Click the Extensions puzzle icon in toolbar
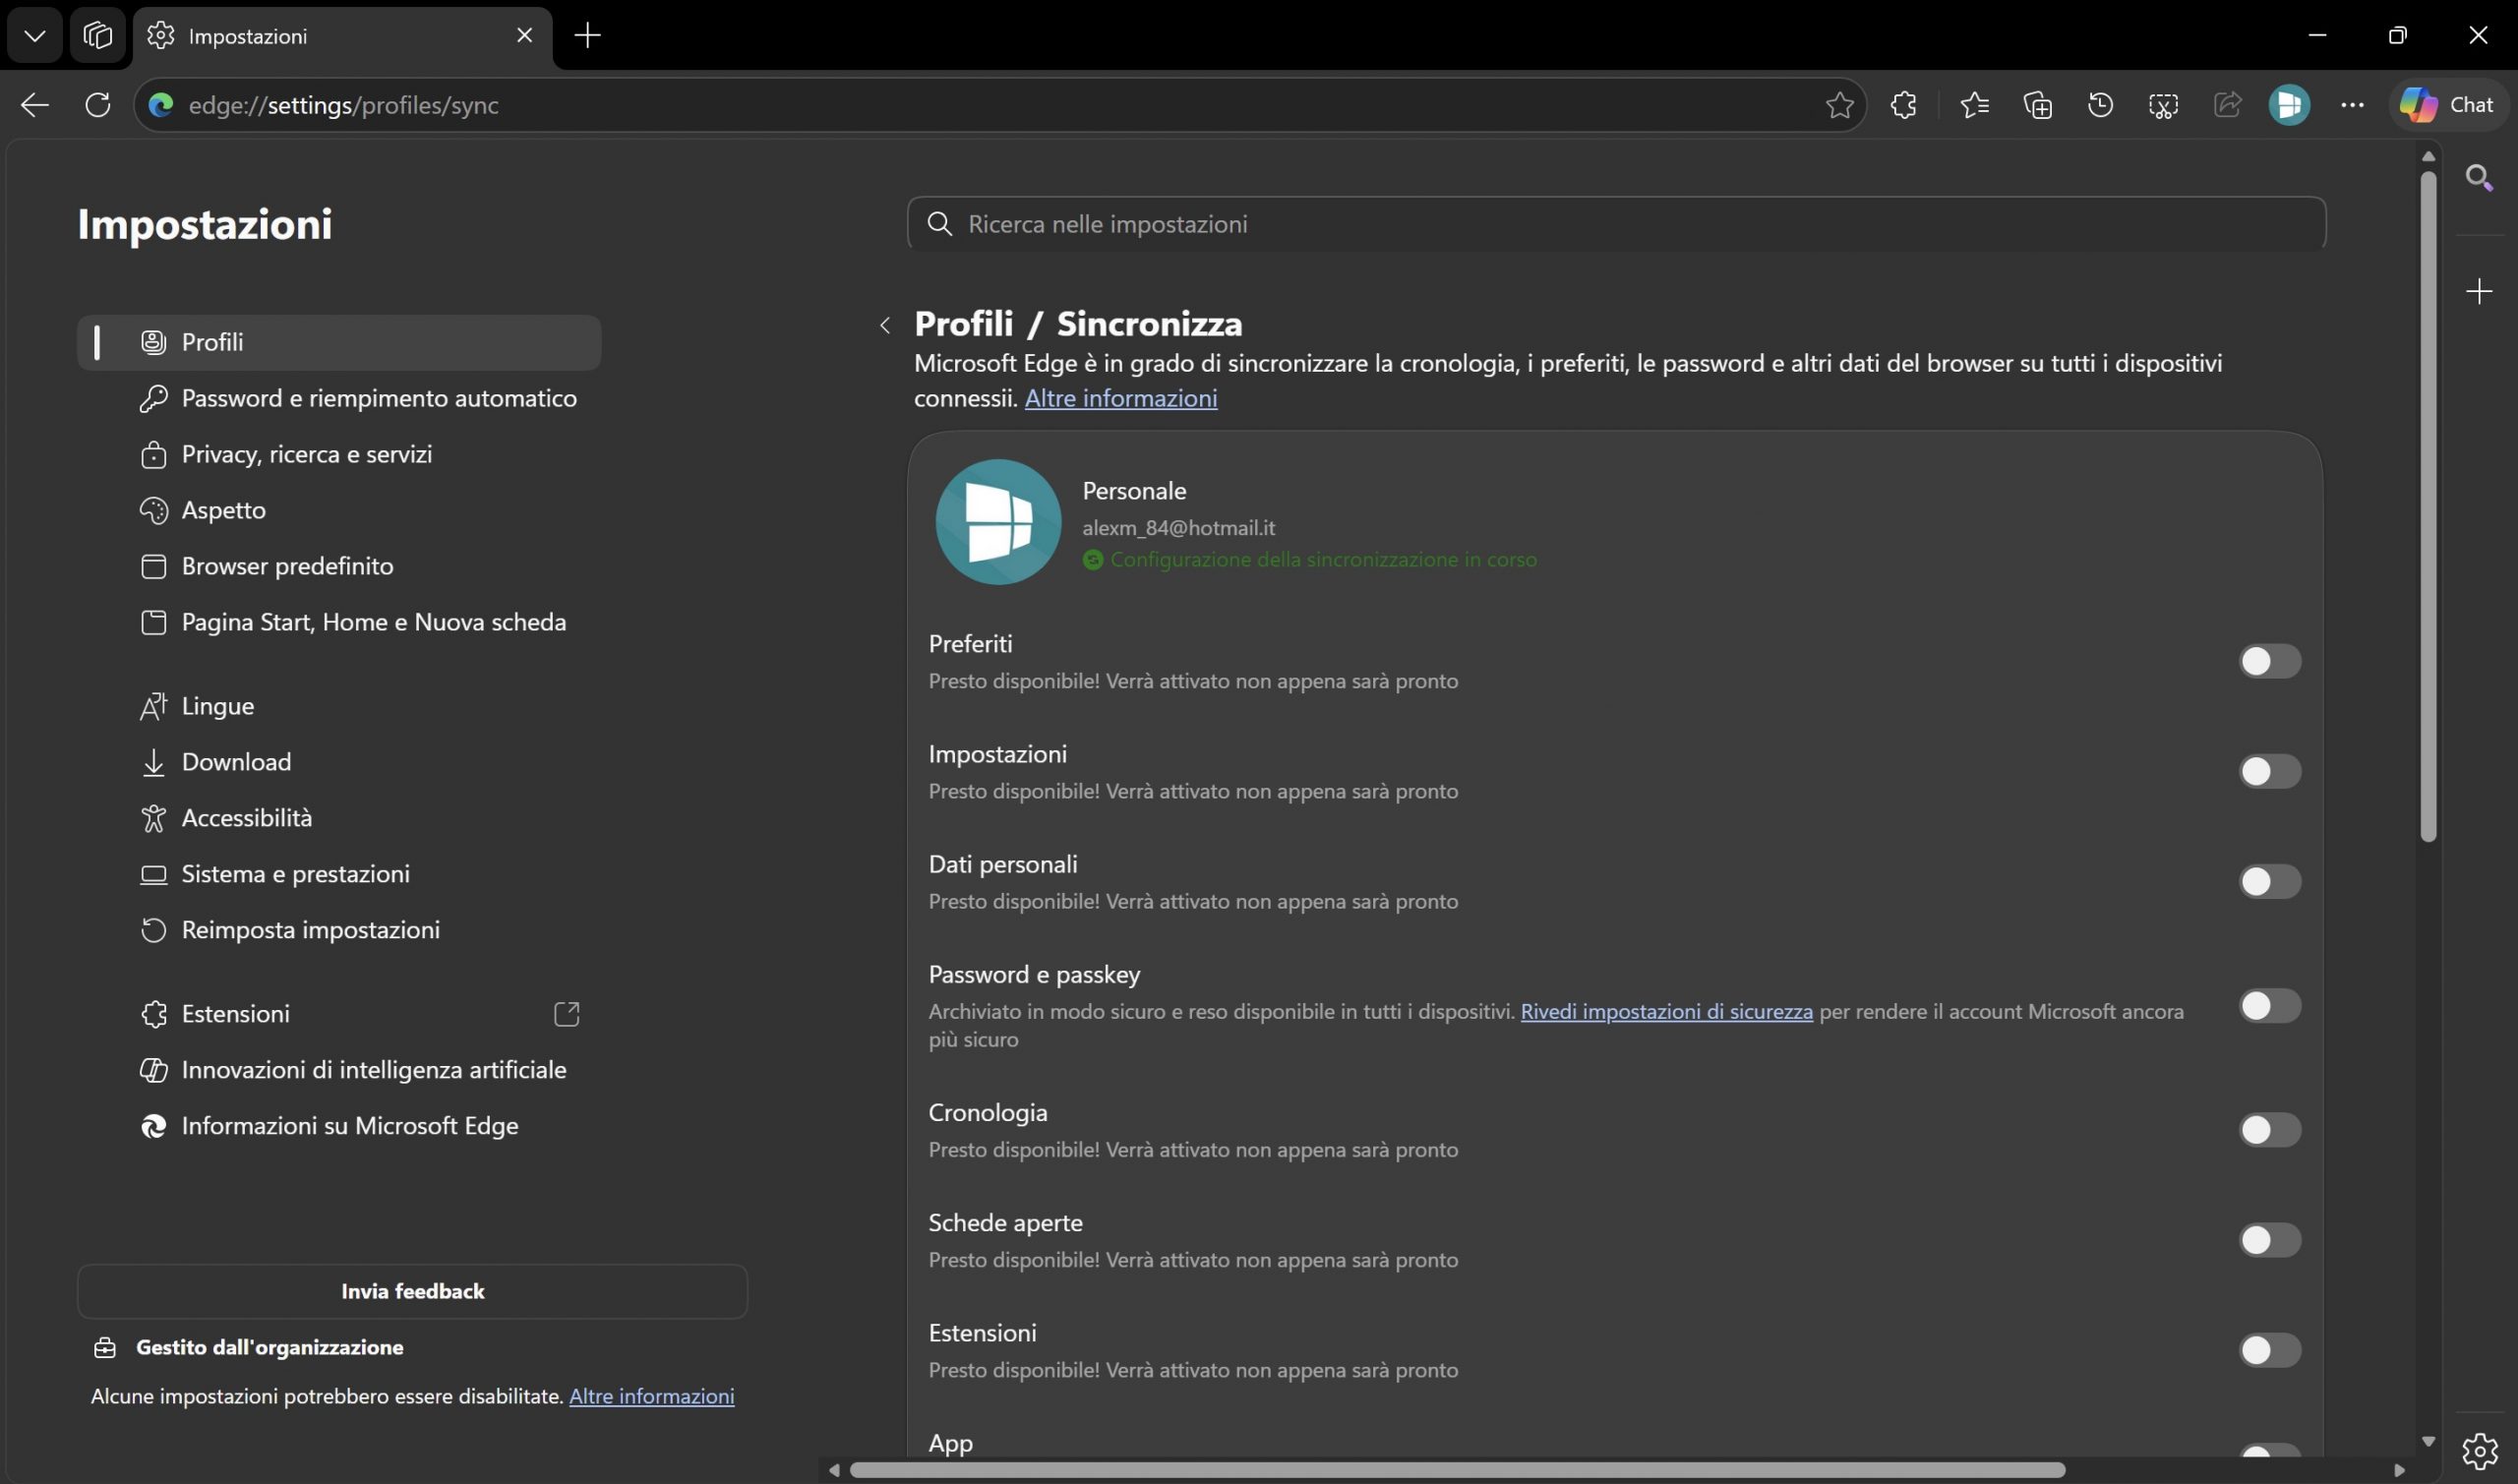 point(1903,105)
